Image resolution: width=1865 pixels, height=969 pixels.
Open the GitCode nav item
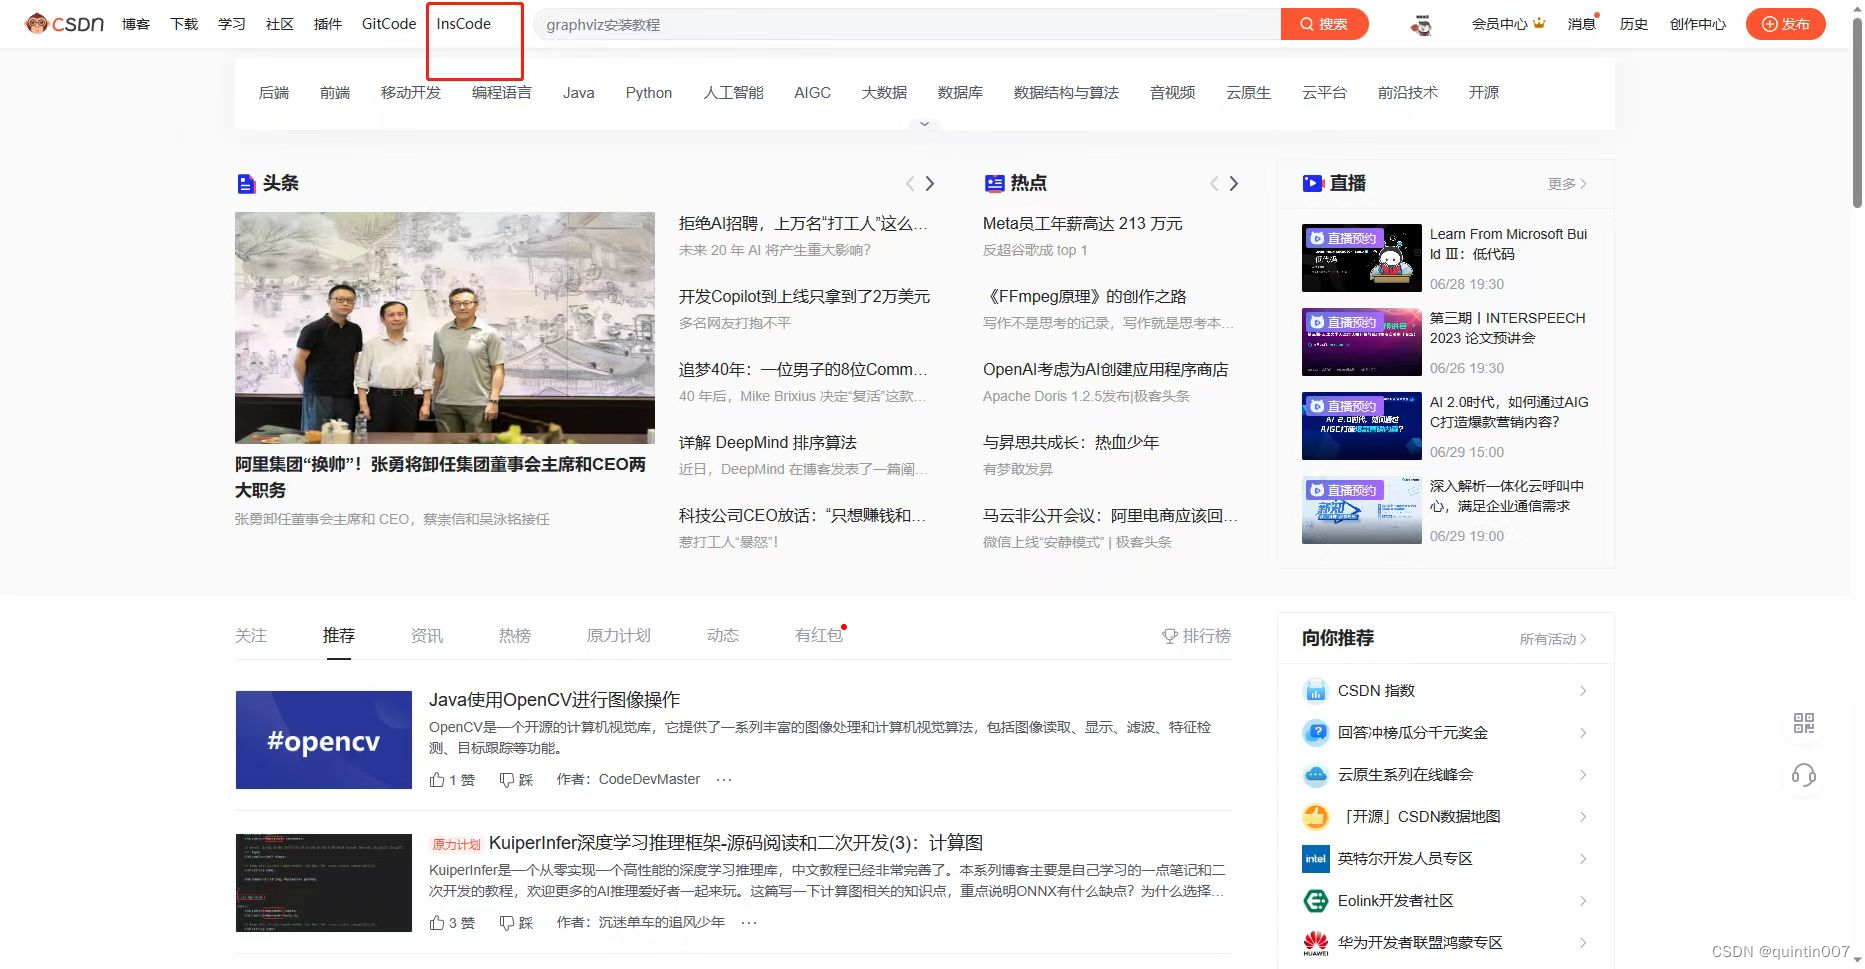click(x=389, y=24)
